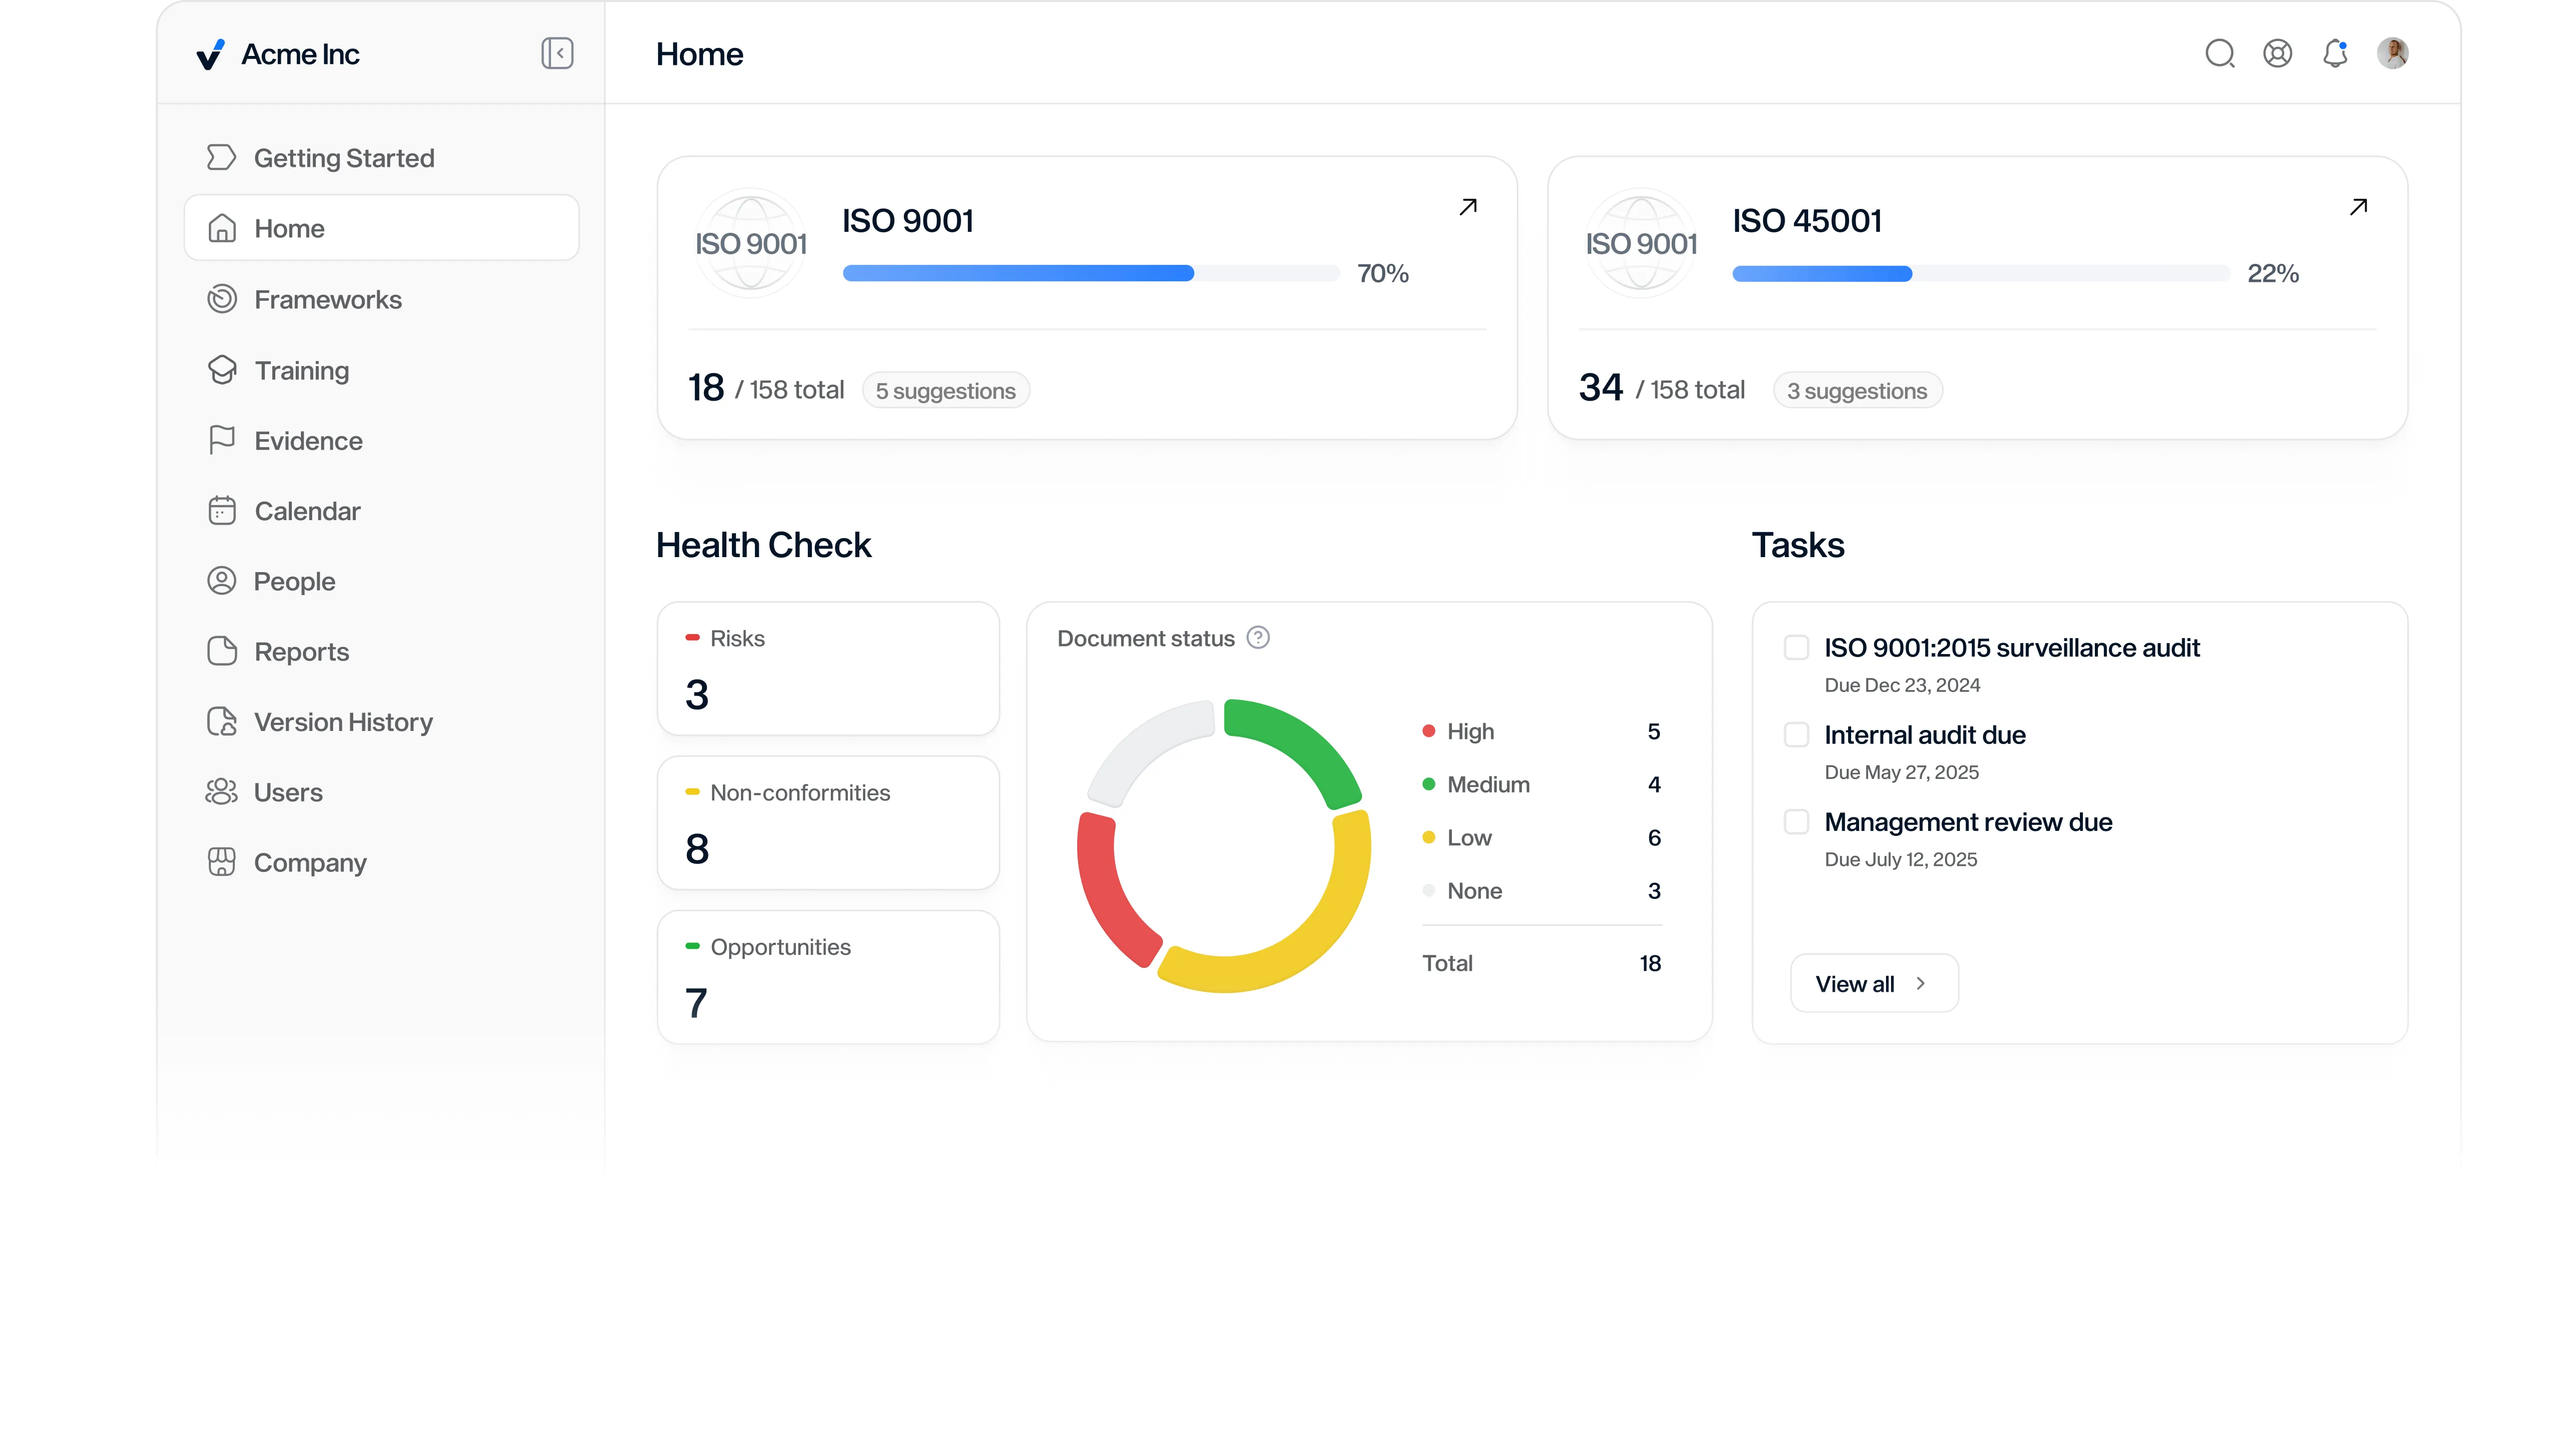This screenshot has width=2576, height=1435.
Task: Open the notifications bell
Action: (x=2335, y=53)
